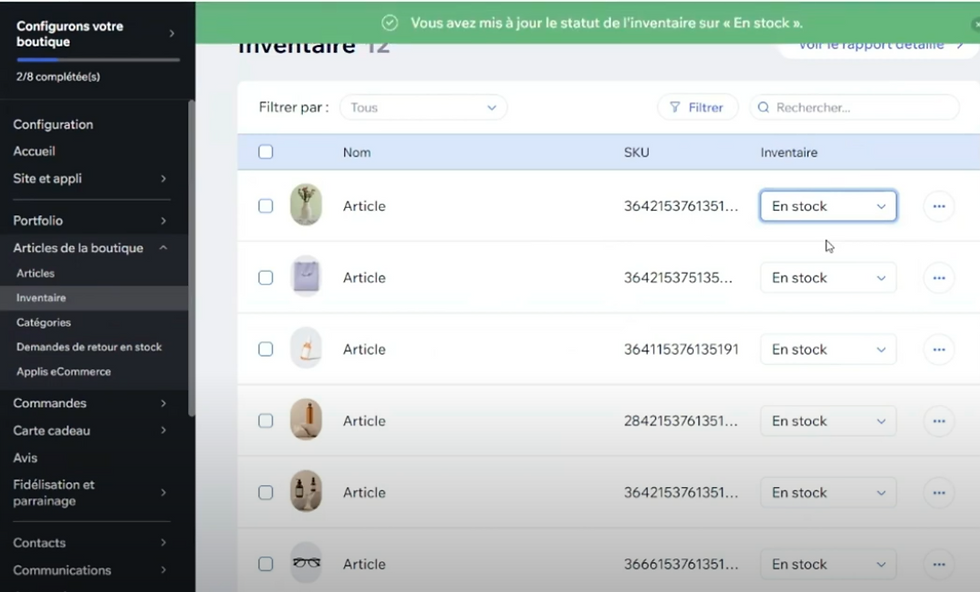This screenshot has height=592, width=980.
Task: Open the two dropper bottles article thumbnail
Action: (x=306, y=491)
